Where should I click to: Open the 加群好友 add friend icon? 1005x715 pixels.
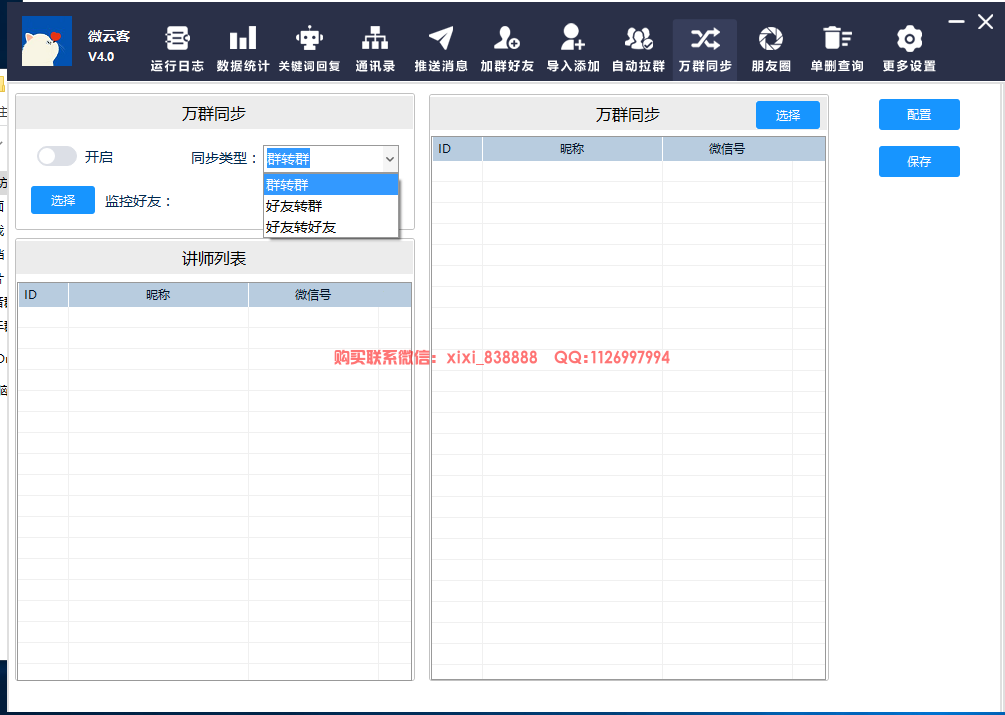pyautogui.click(x=507, y=40)
